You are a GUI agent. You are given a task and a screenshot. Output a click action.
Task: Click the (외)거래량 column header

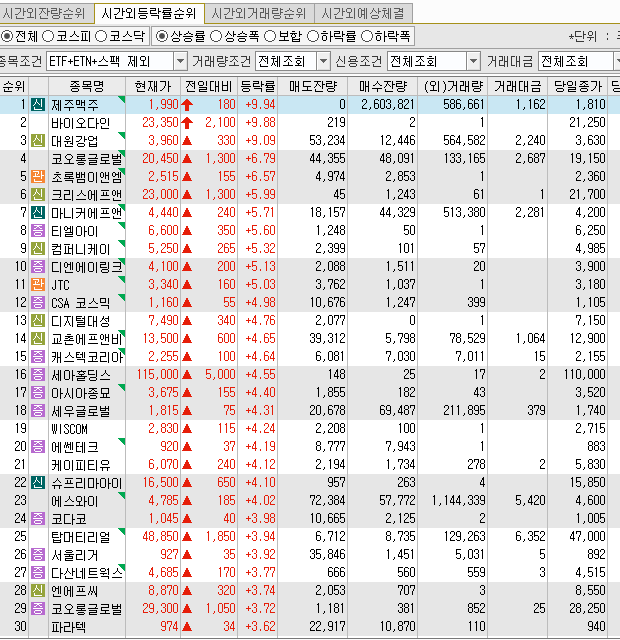point(453,86)
